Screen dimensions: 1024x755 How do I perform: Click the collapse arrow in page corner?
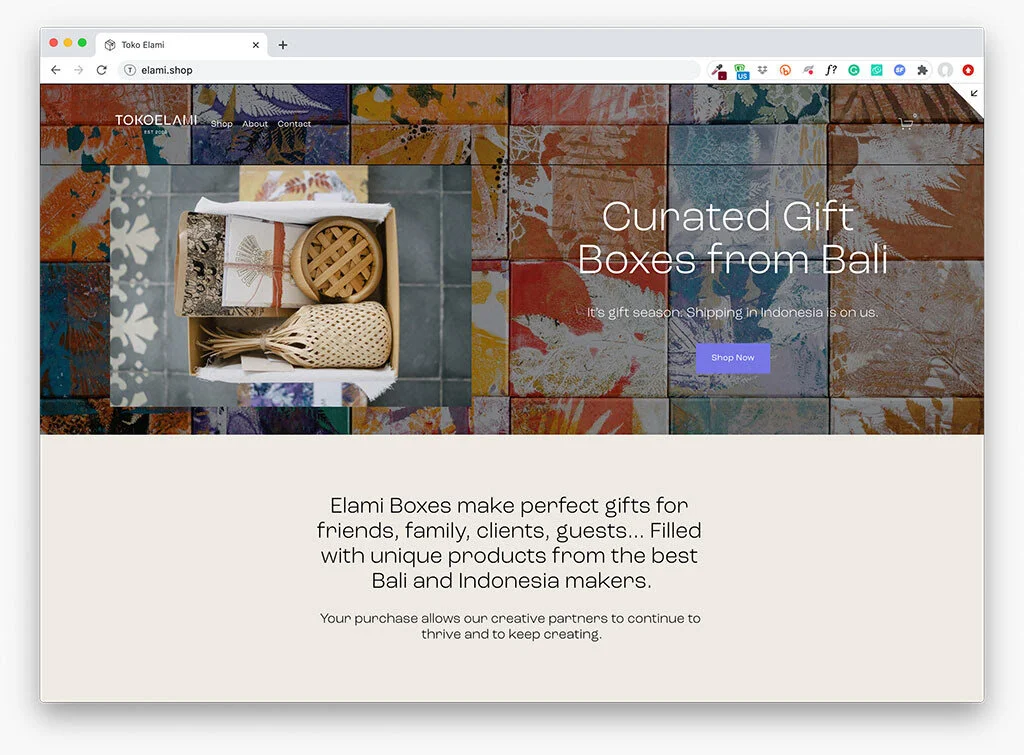pos(974,93)
